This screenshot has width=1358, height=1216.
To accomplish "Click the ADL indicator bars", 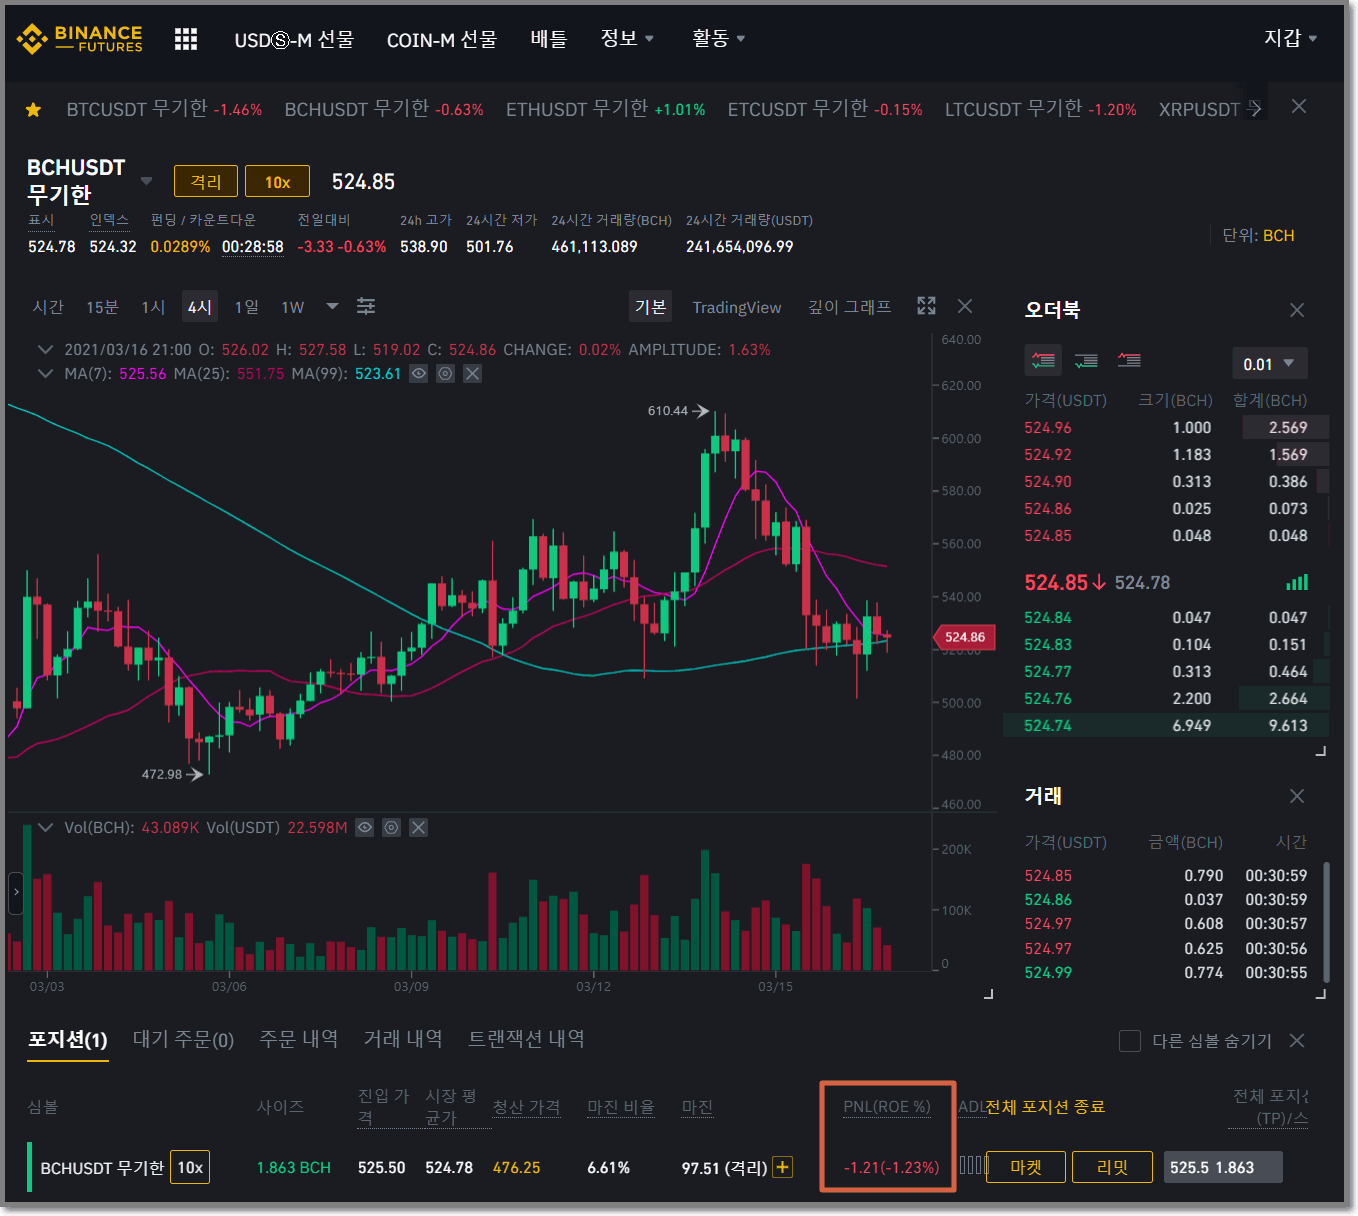I will point(973,1166).
